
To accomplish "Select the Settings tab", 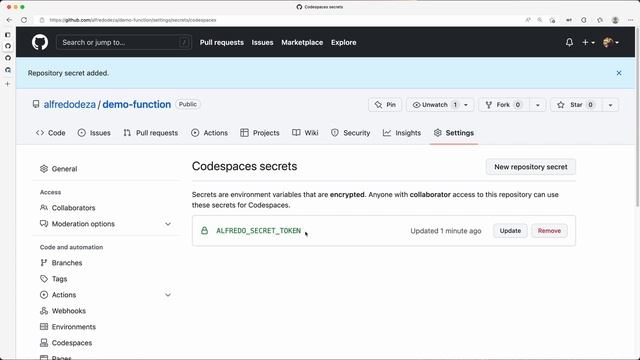I will 454,133.
